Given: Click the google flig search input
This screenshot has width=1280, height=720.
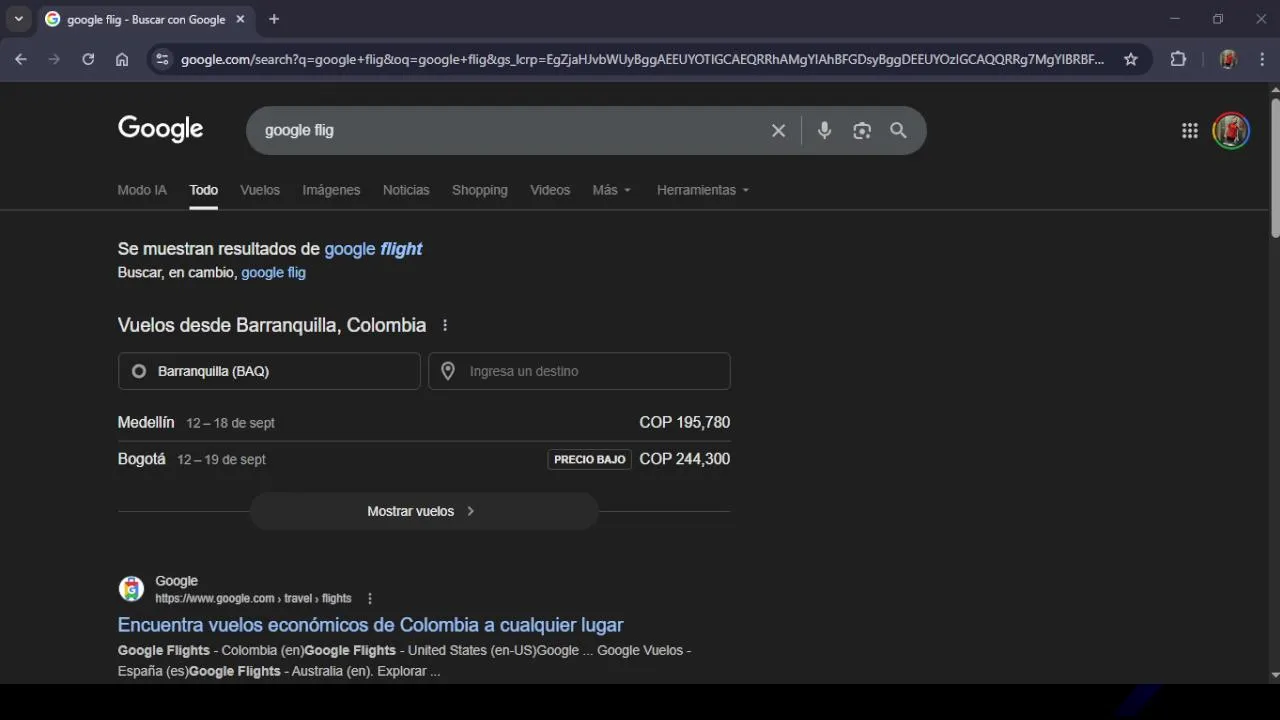Looking at the screenshot, I should (510, 130).
